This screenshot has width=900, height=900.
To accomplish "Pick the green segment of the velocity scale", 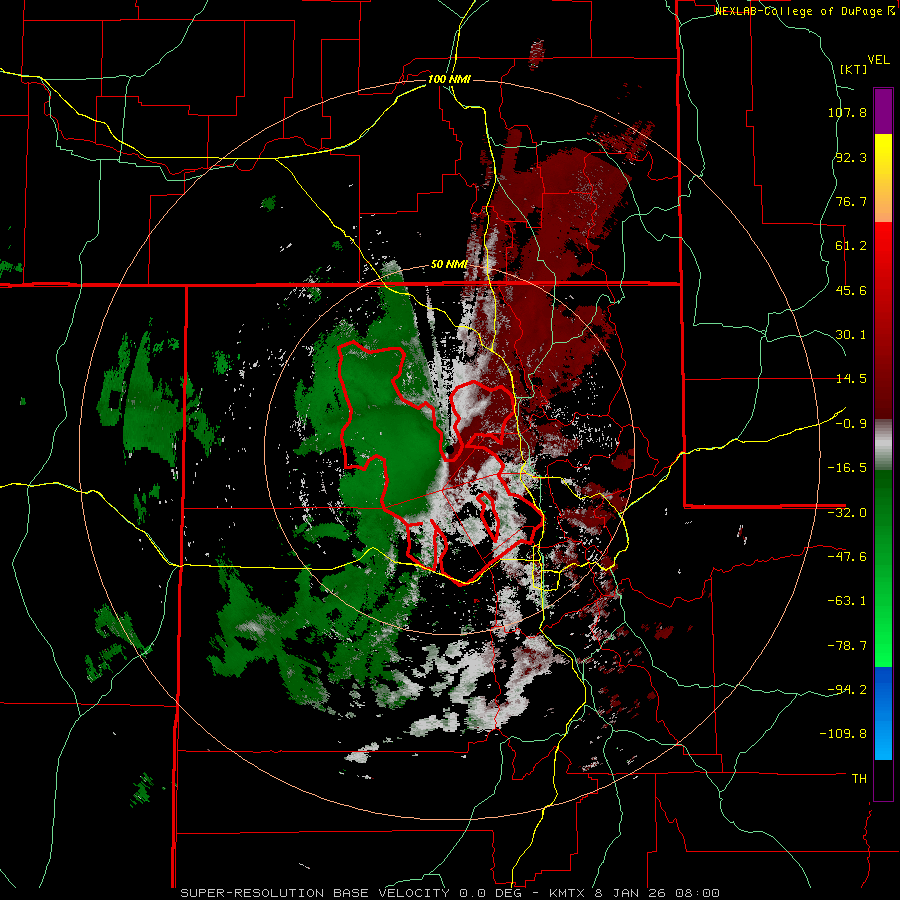I will [883, 568].
